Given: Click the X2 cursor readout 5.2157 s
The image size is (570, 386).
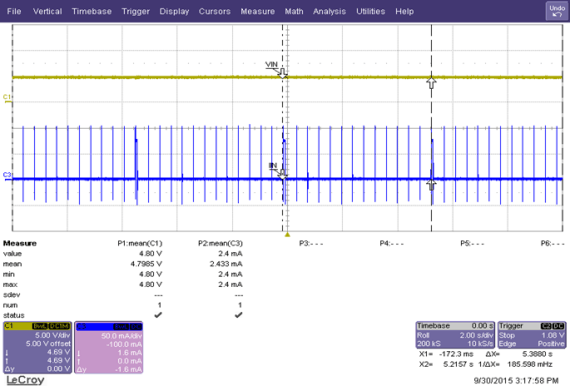Looking at the screenshot, I should pos(458,364).
